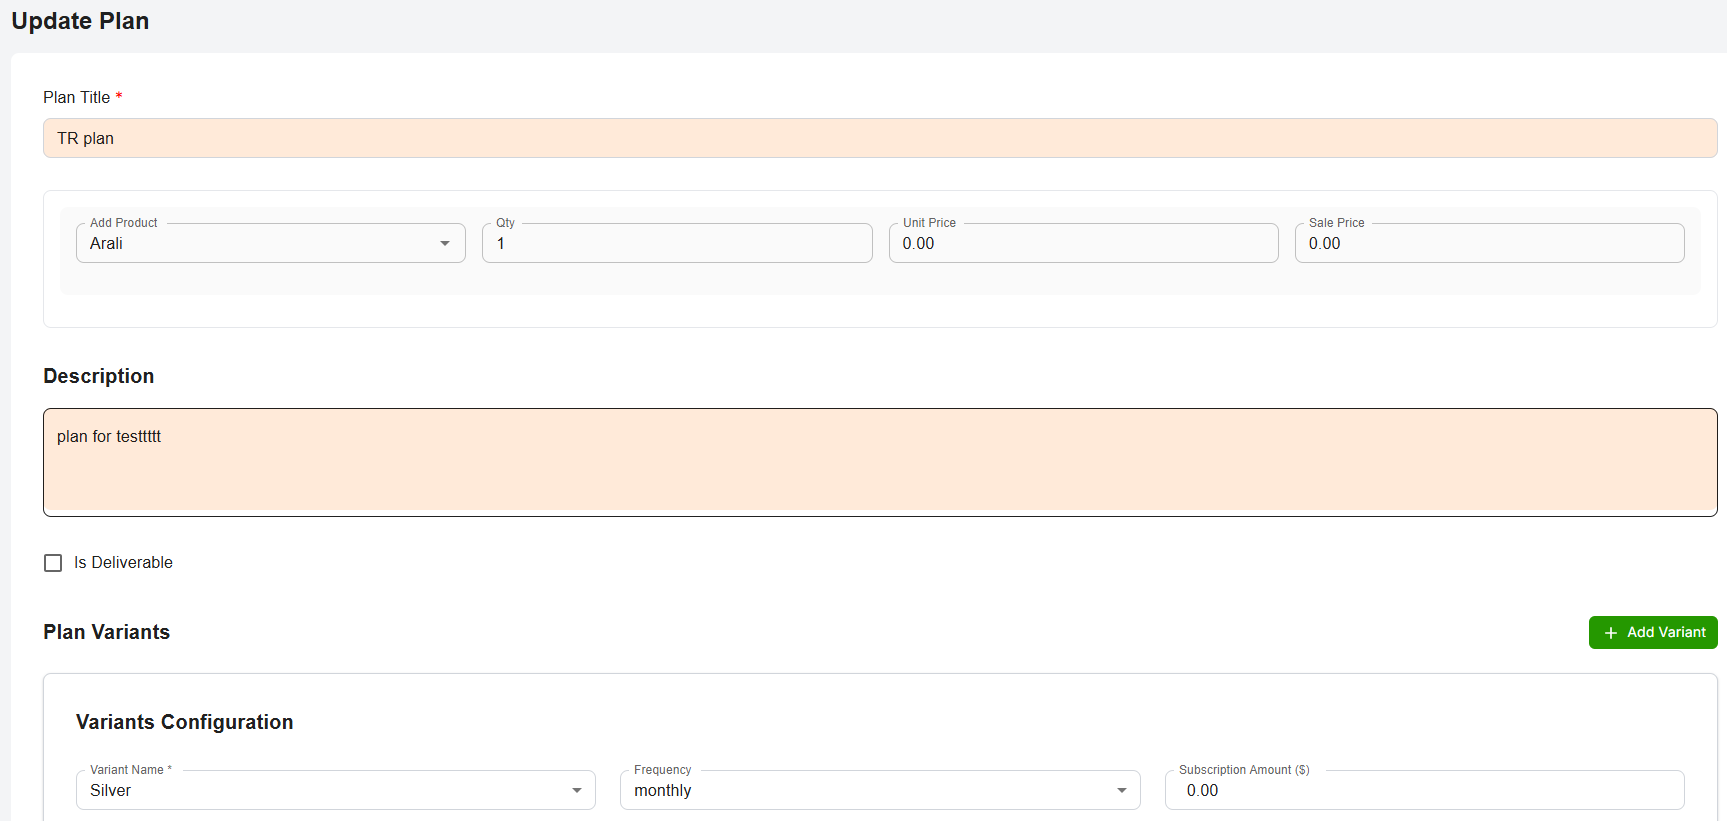The image size is (1727, 821).
Task: Click the Variant Name dropdown arrow
Action: coord(577,791)
